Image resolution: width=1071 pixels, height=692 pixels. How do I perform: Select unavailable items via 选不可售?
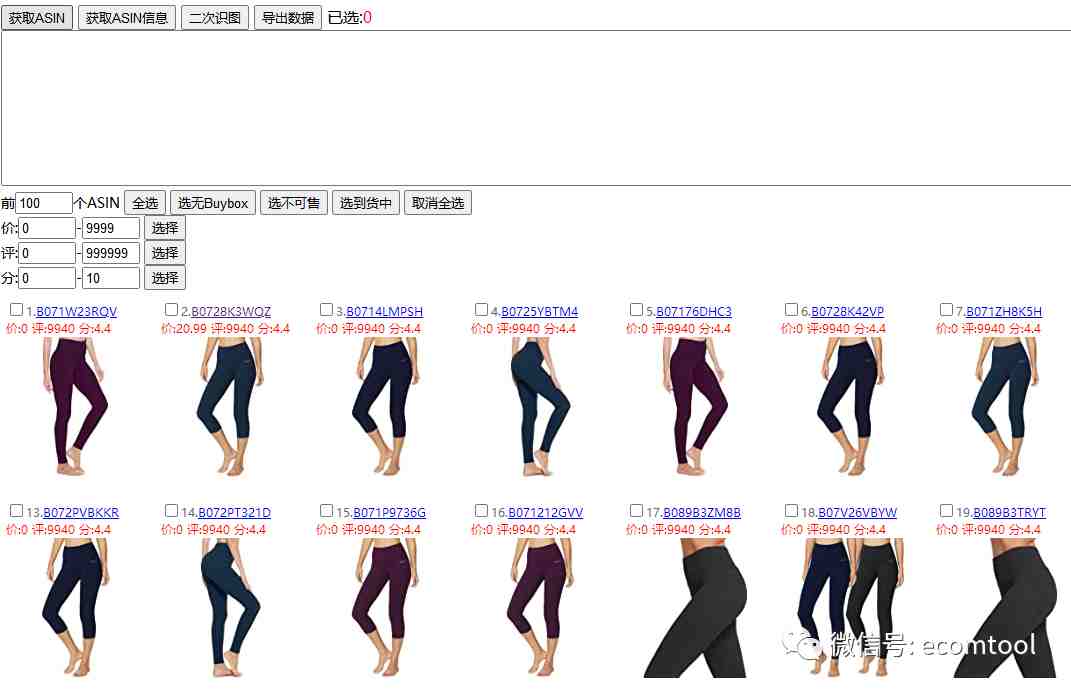click(294, 203)
